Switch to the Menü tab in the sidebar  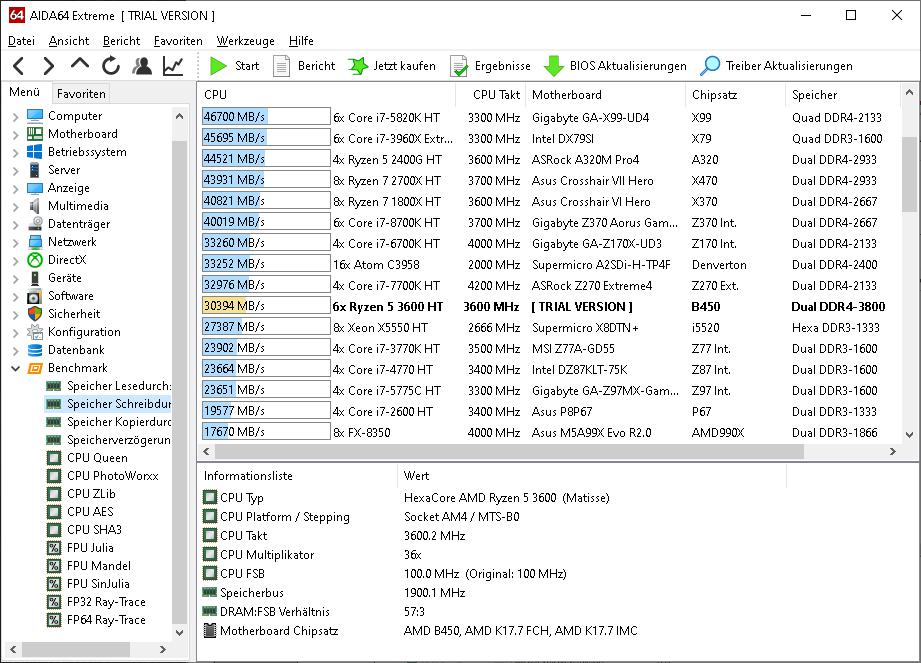[25, 92]
